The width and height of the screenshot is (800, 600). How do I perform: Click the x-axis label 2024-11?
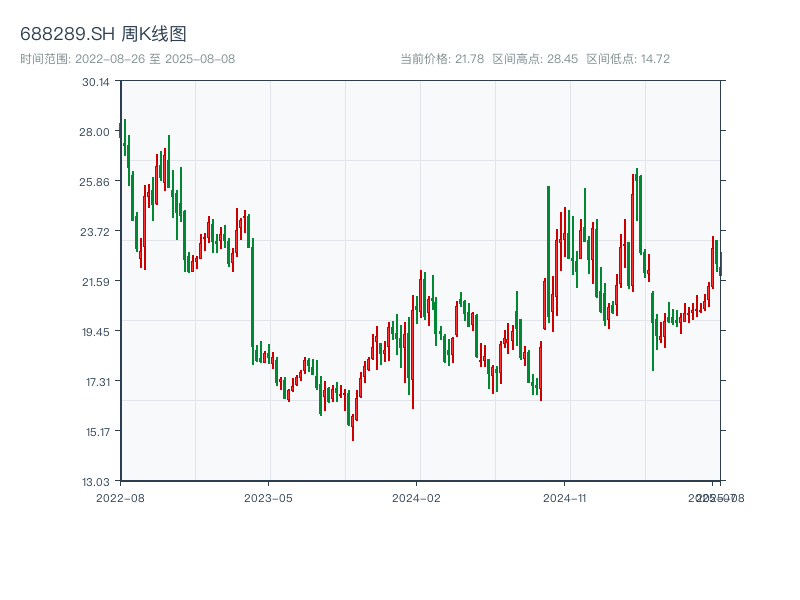click(564, 498)
